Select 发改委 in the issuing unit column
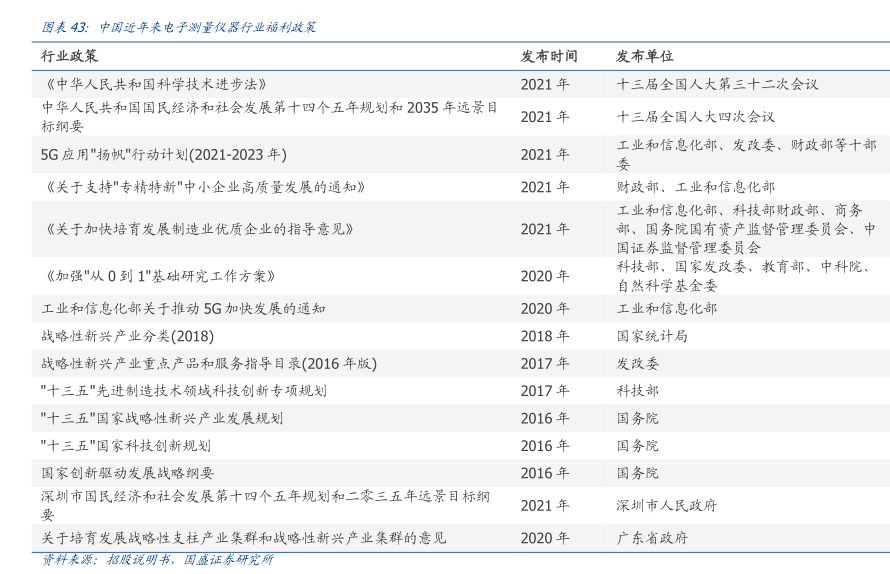The width and height of the screenshot is (890, 574). coord(637,364)
